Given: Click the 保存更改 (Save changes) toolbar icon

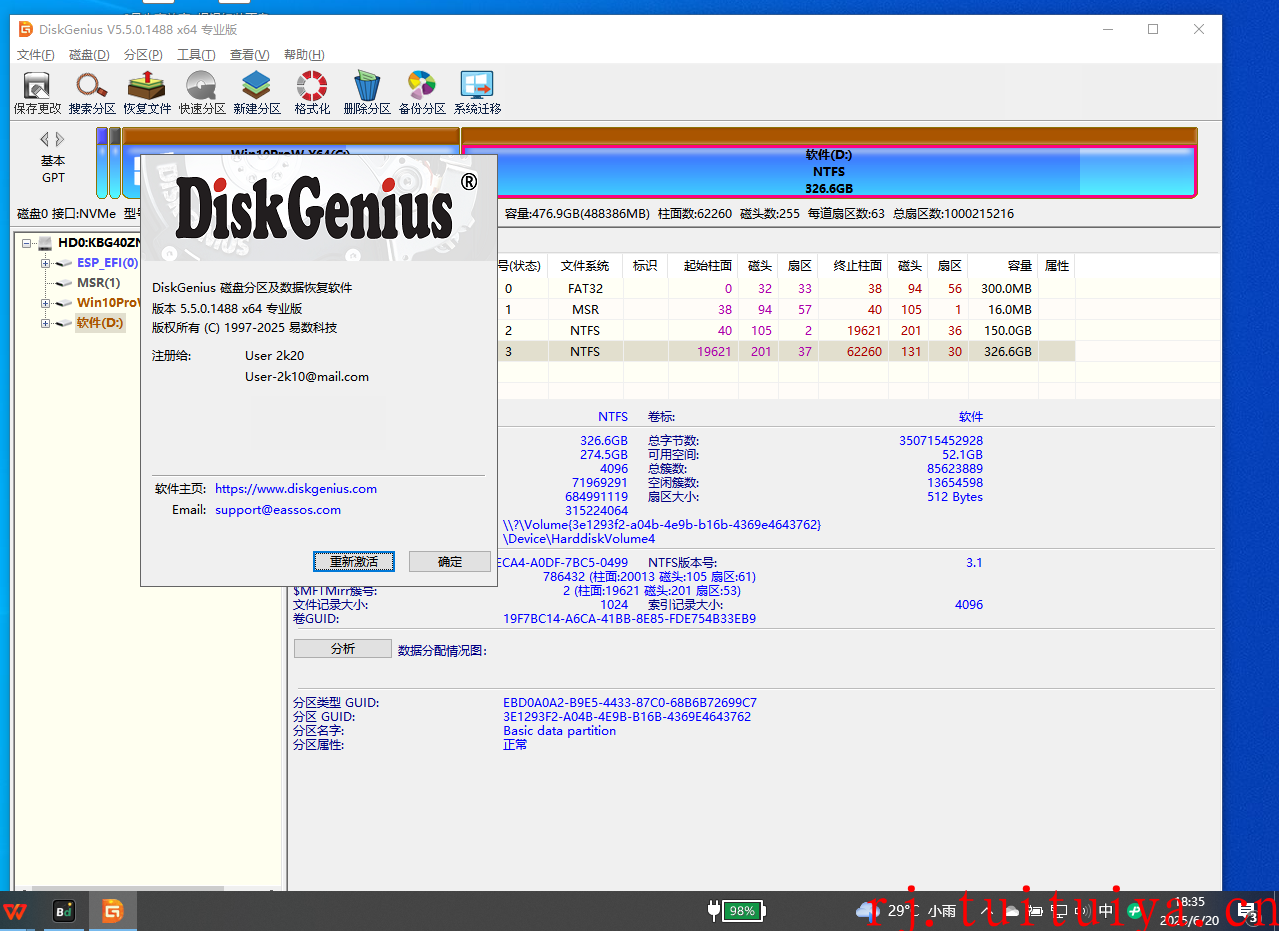Looking at the screenshot, I should [37, 93].
